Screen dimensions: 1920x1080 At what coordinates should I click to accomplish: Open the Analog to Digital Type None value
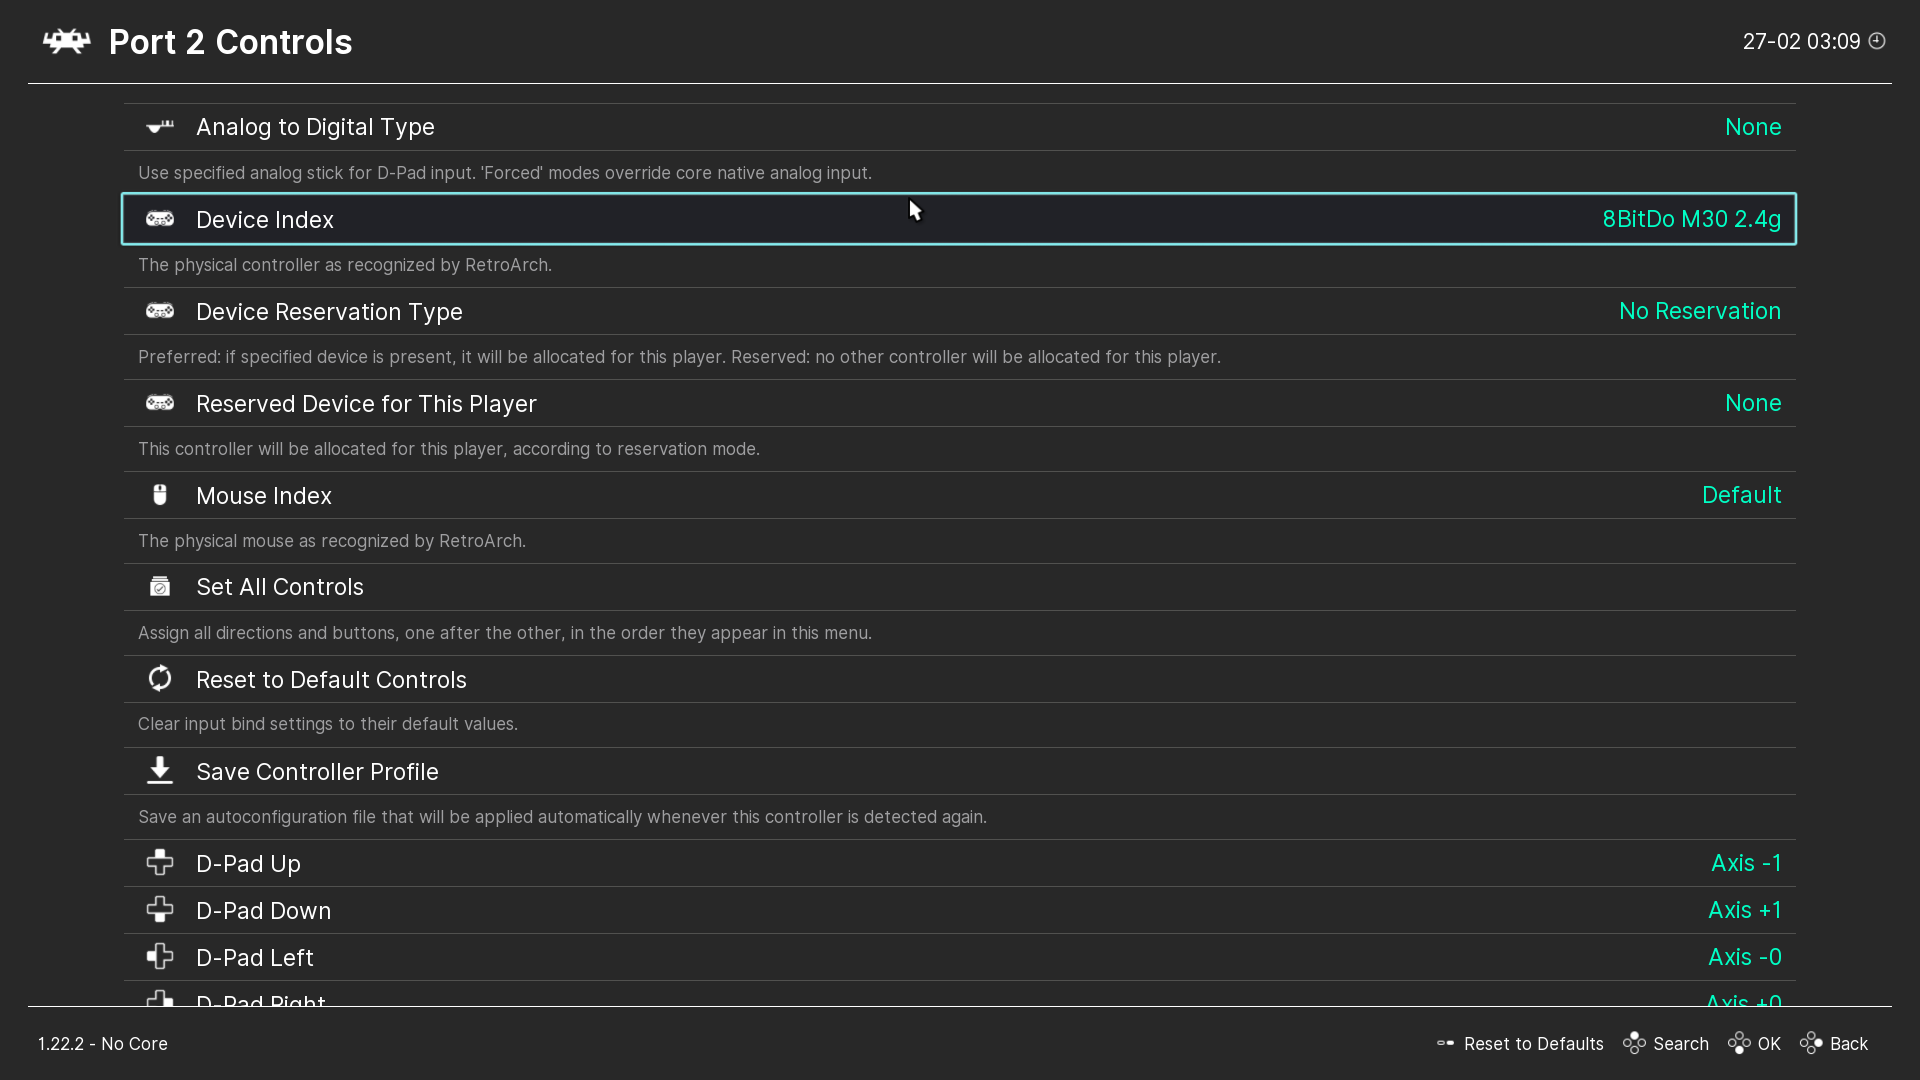[1752, 127]
